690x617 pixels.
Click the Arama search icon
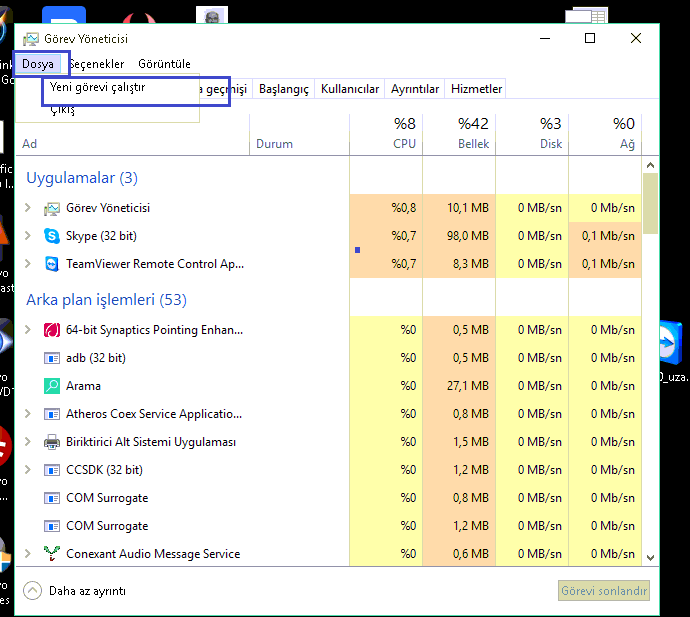coord(51,386)
